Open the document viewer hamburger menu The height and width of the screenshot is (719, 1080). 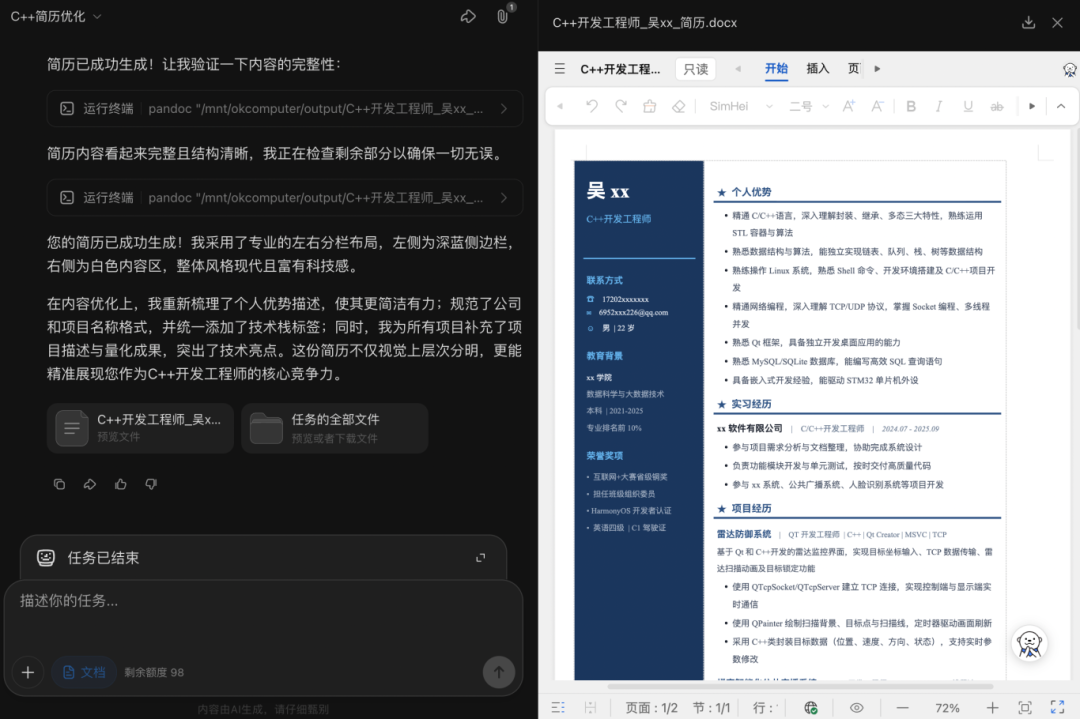560,69
